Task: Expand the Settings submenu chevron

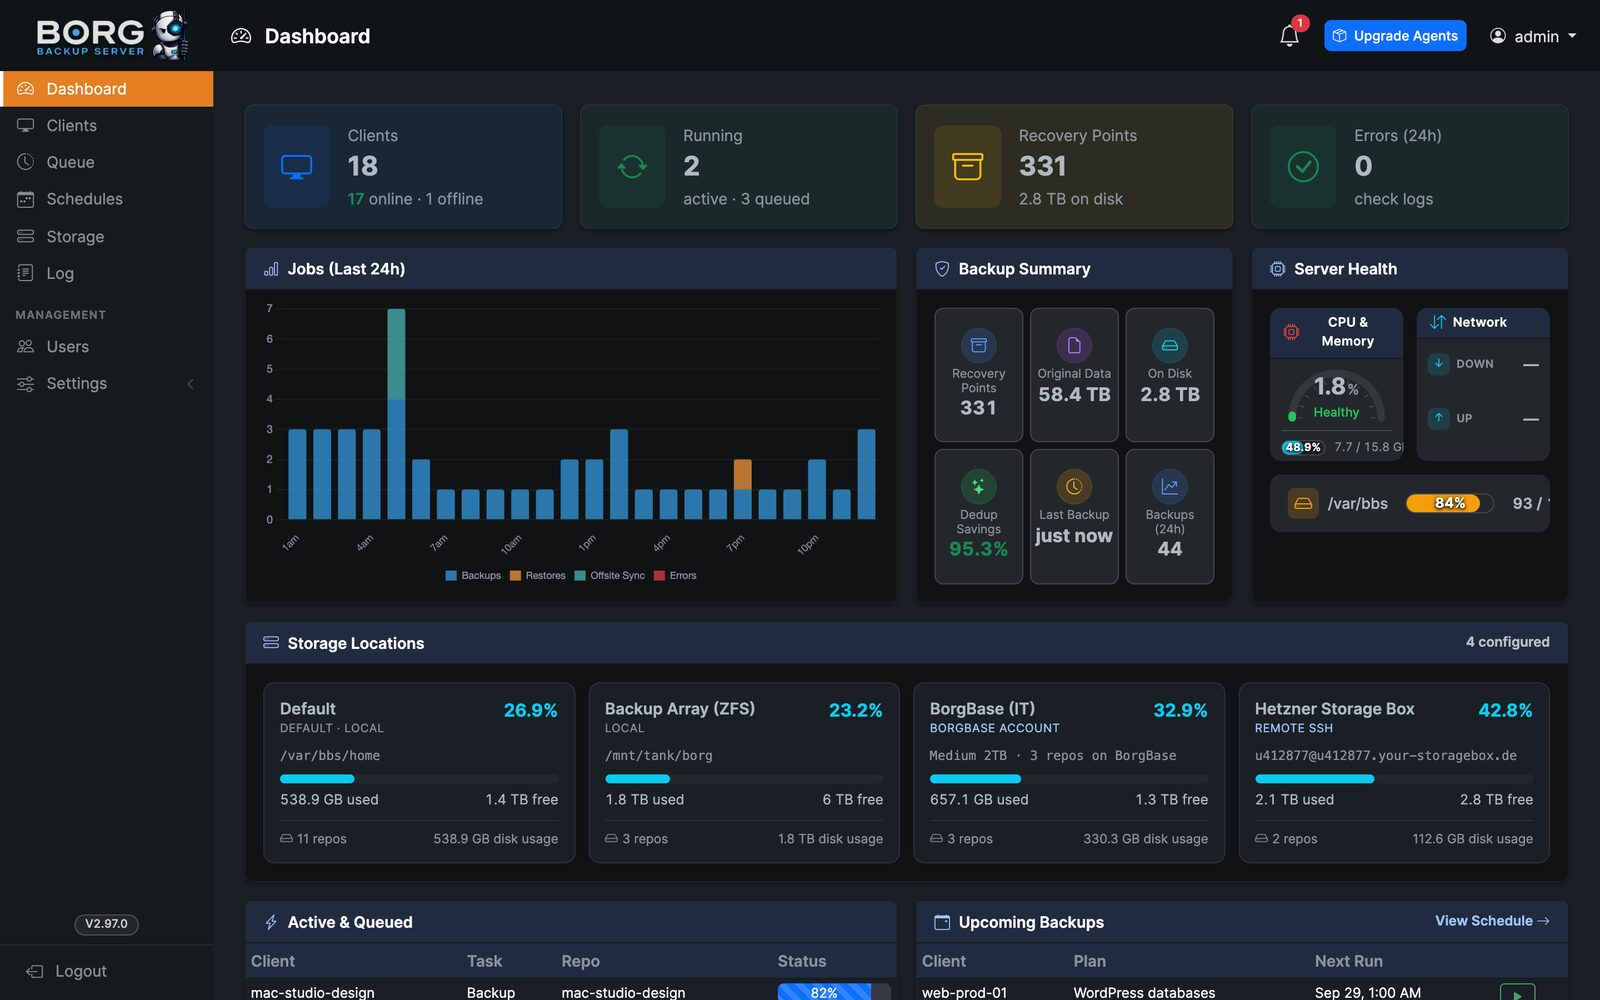Action: [x=190, y=384]
